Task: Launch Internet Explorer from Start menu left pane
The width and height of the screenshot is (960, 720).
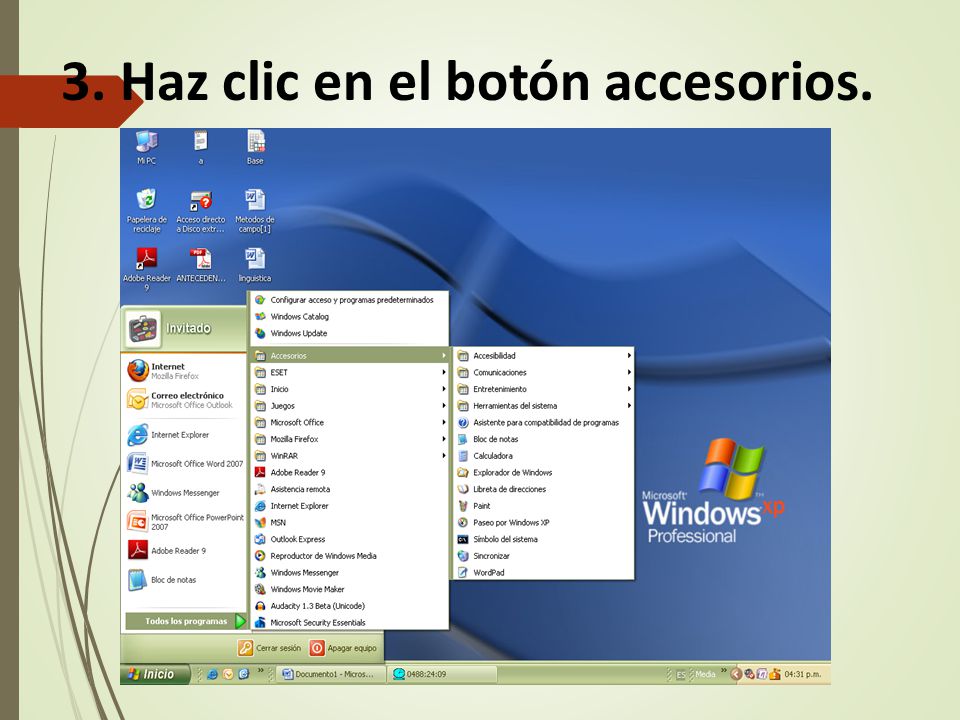Action: pos(185,435)
